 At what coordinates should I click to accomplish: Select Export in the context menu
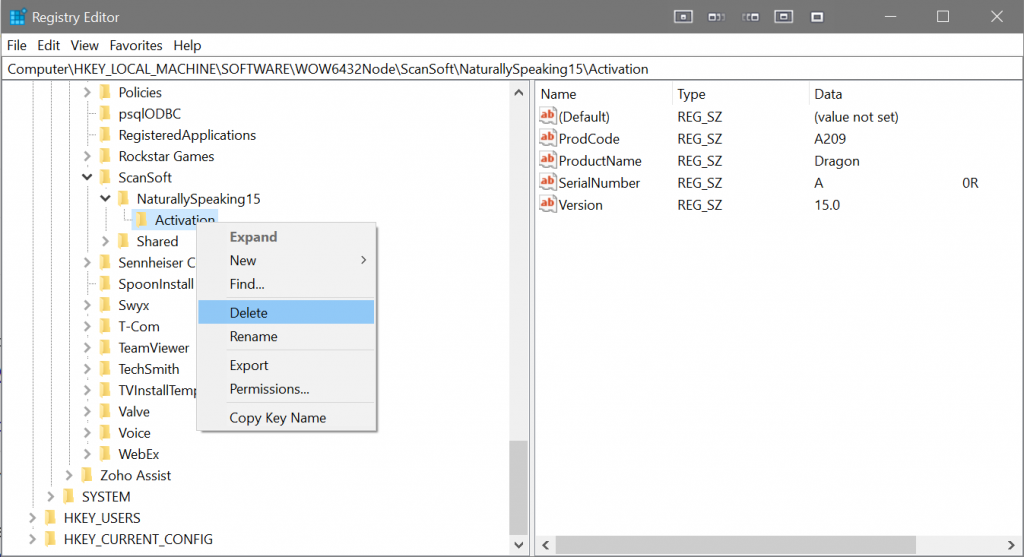pyautogui.click(x=286, y=365)
